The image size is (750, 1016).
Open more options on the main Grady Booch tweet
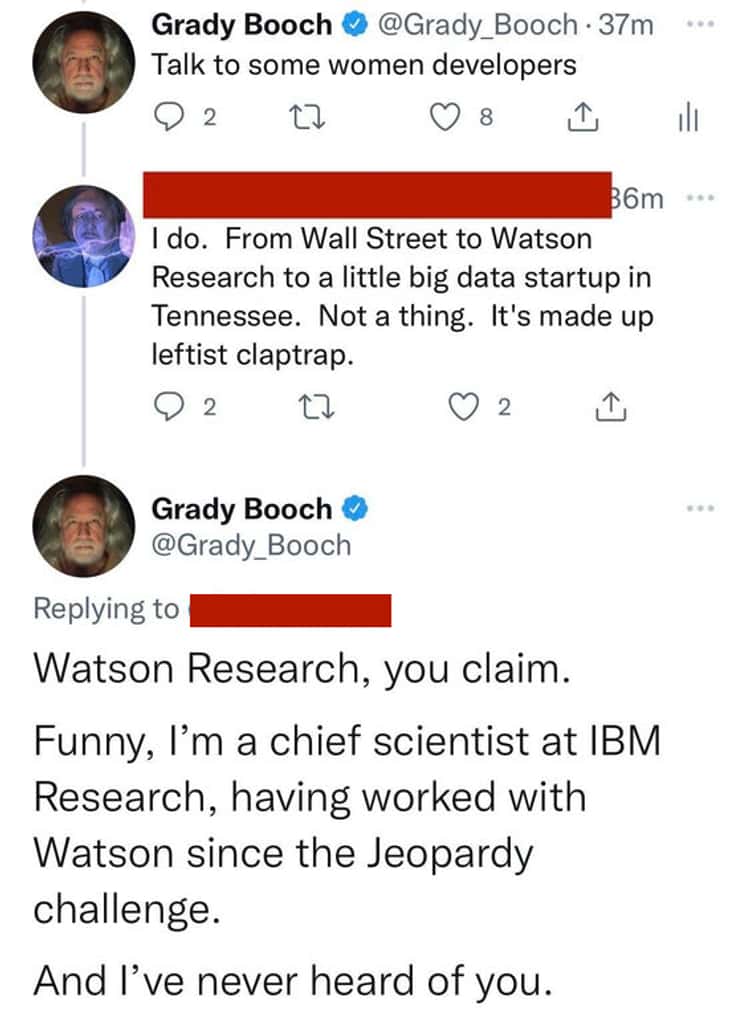coord(700,509)
